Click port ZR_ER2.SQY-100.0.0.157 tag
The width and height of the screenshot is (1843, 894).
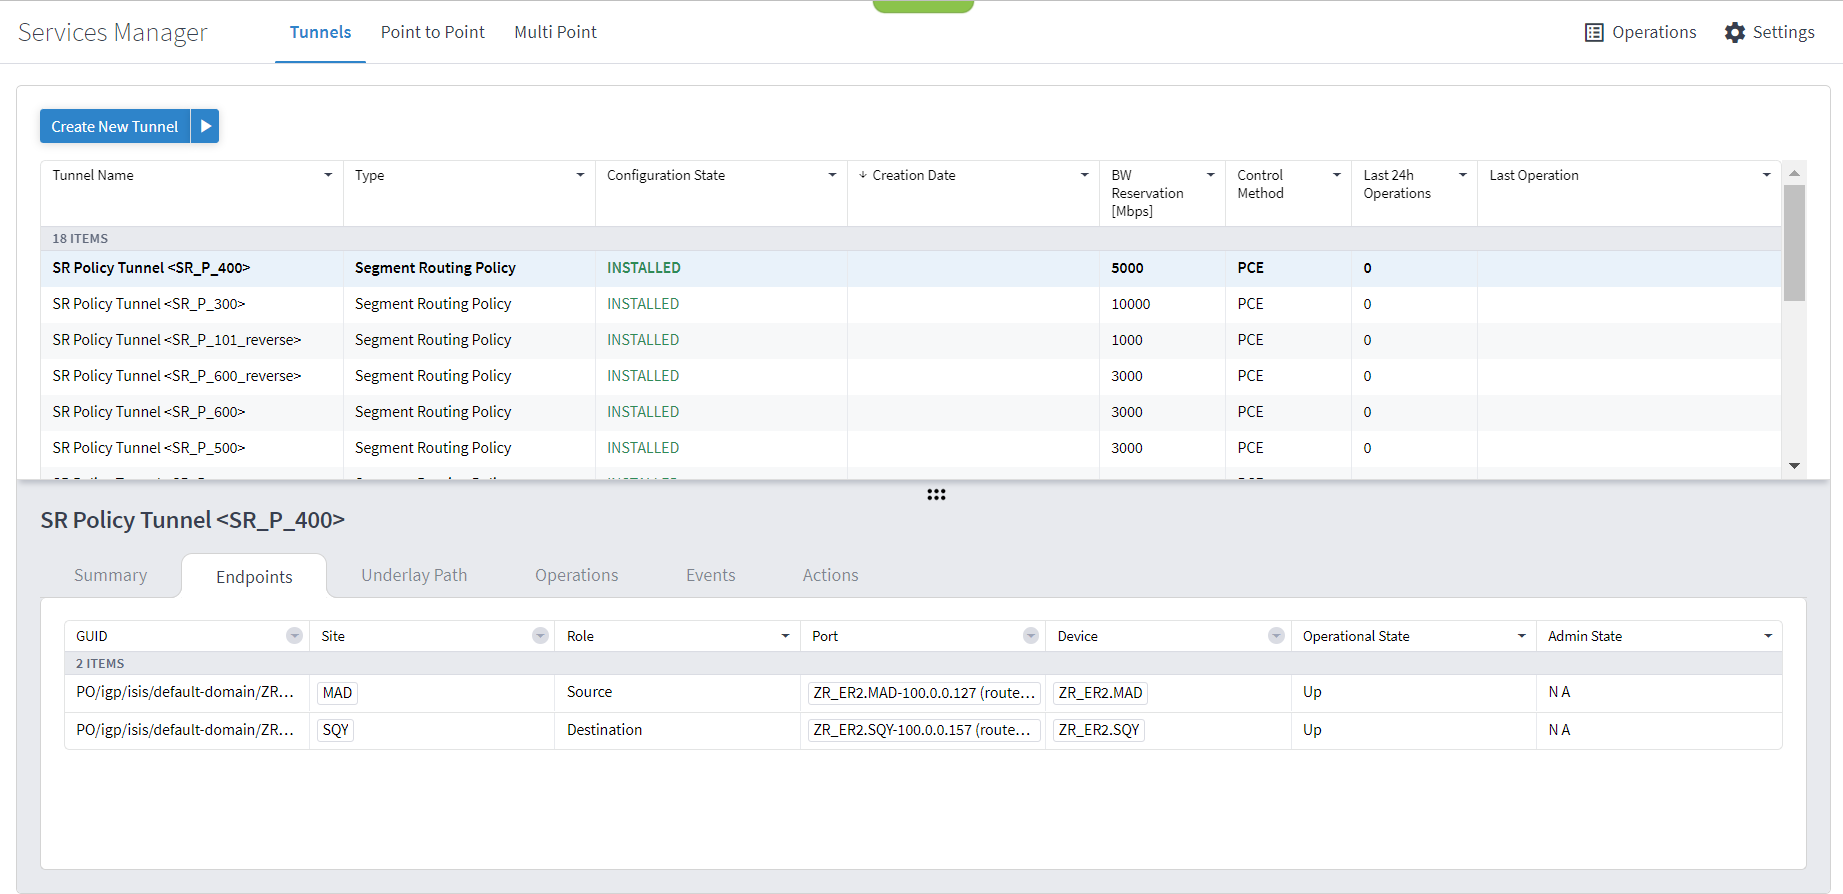point(924,730)
